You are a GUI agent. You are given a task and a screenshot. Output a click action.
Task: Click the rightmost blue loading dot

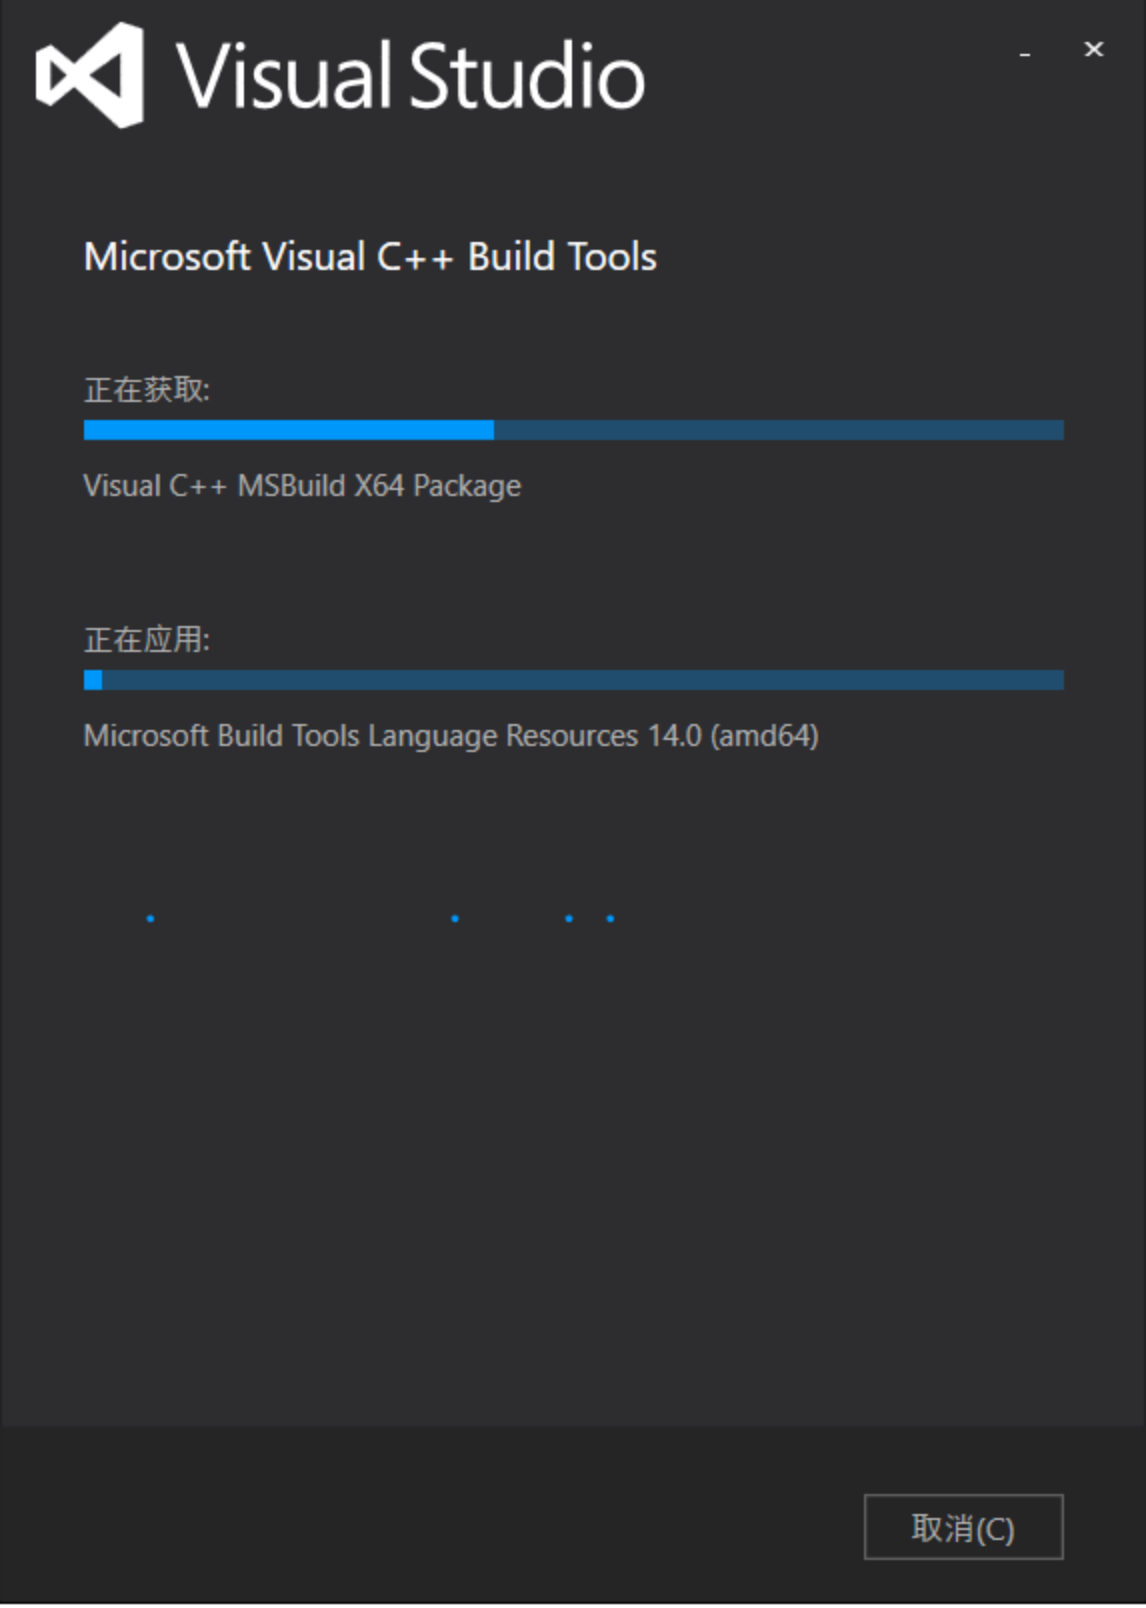pyautogui.click(x=610, y=918)
